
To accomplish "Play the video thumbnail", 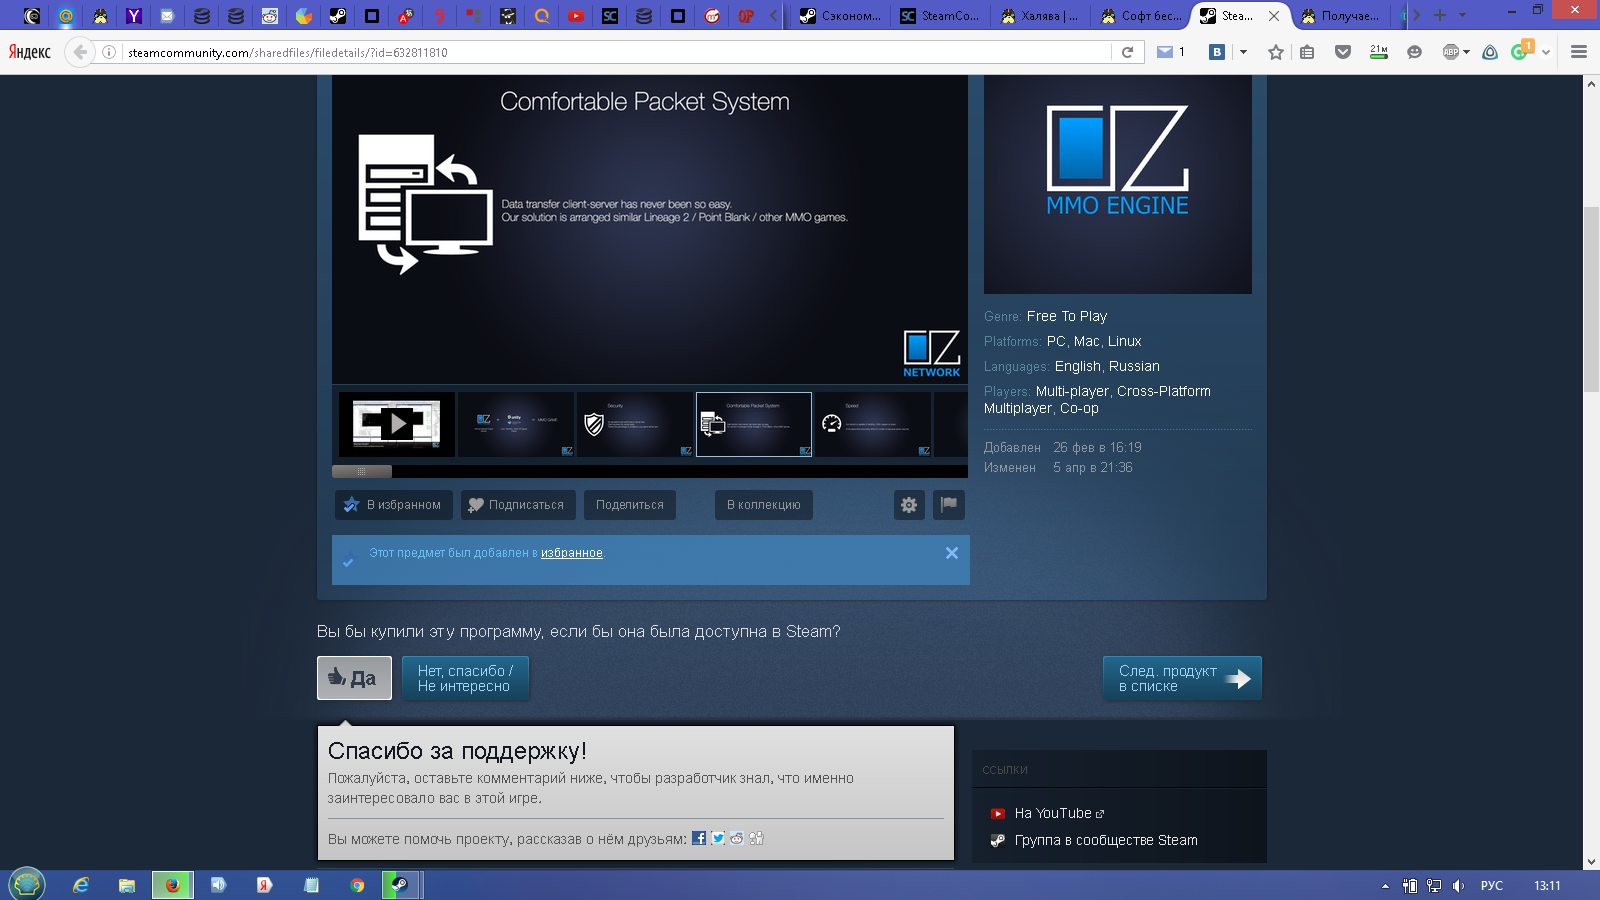I will coord(397,424).
